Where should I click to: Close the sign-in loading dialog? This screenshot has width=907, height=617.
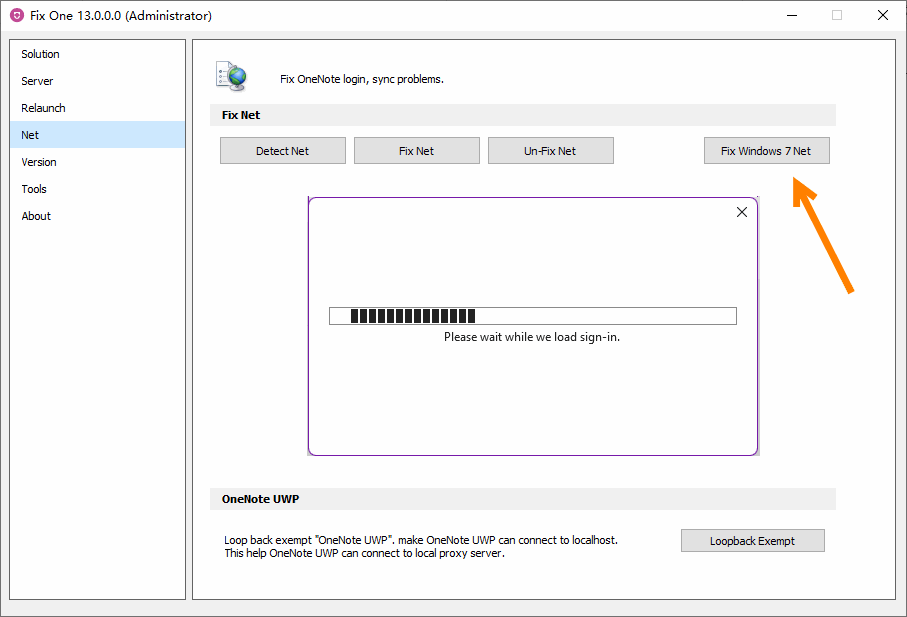pyautogui.click(x=742, y=212)
